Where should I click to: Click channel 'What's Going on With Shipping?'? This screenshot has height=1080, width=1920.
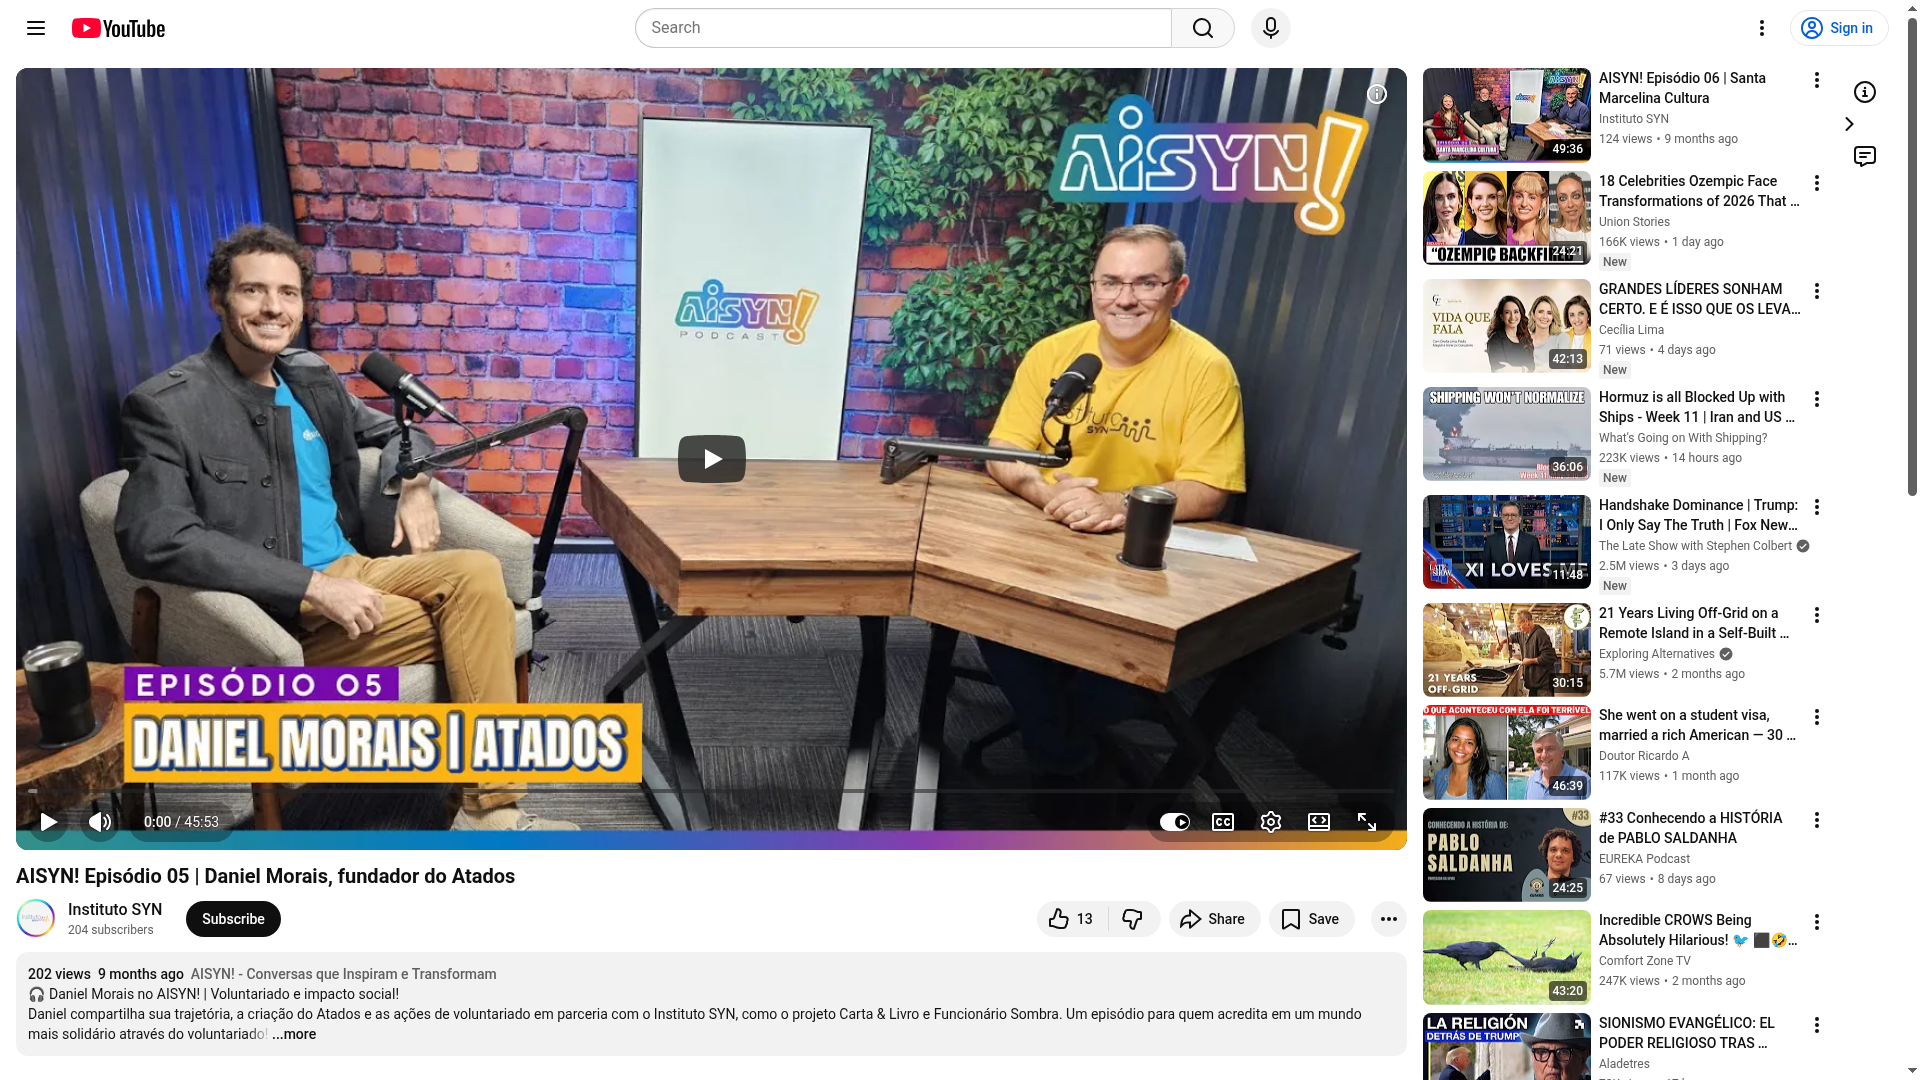(1683, 438)
